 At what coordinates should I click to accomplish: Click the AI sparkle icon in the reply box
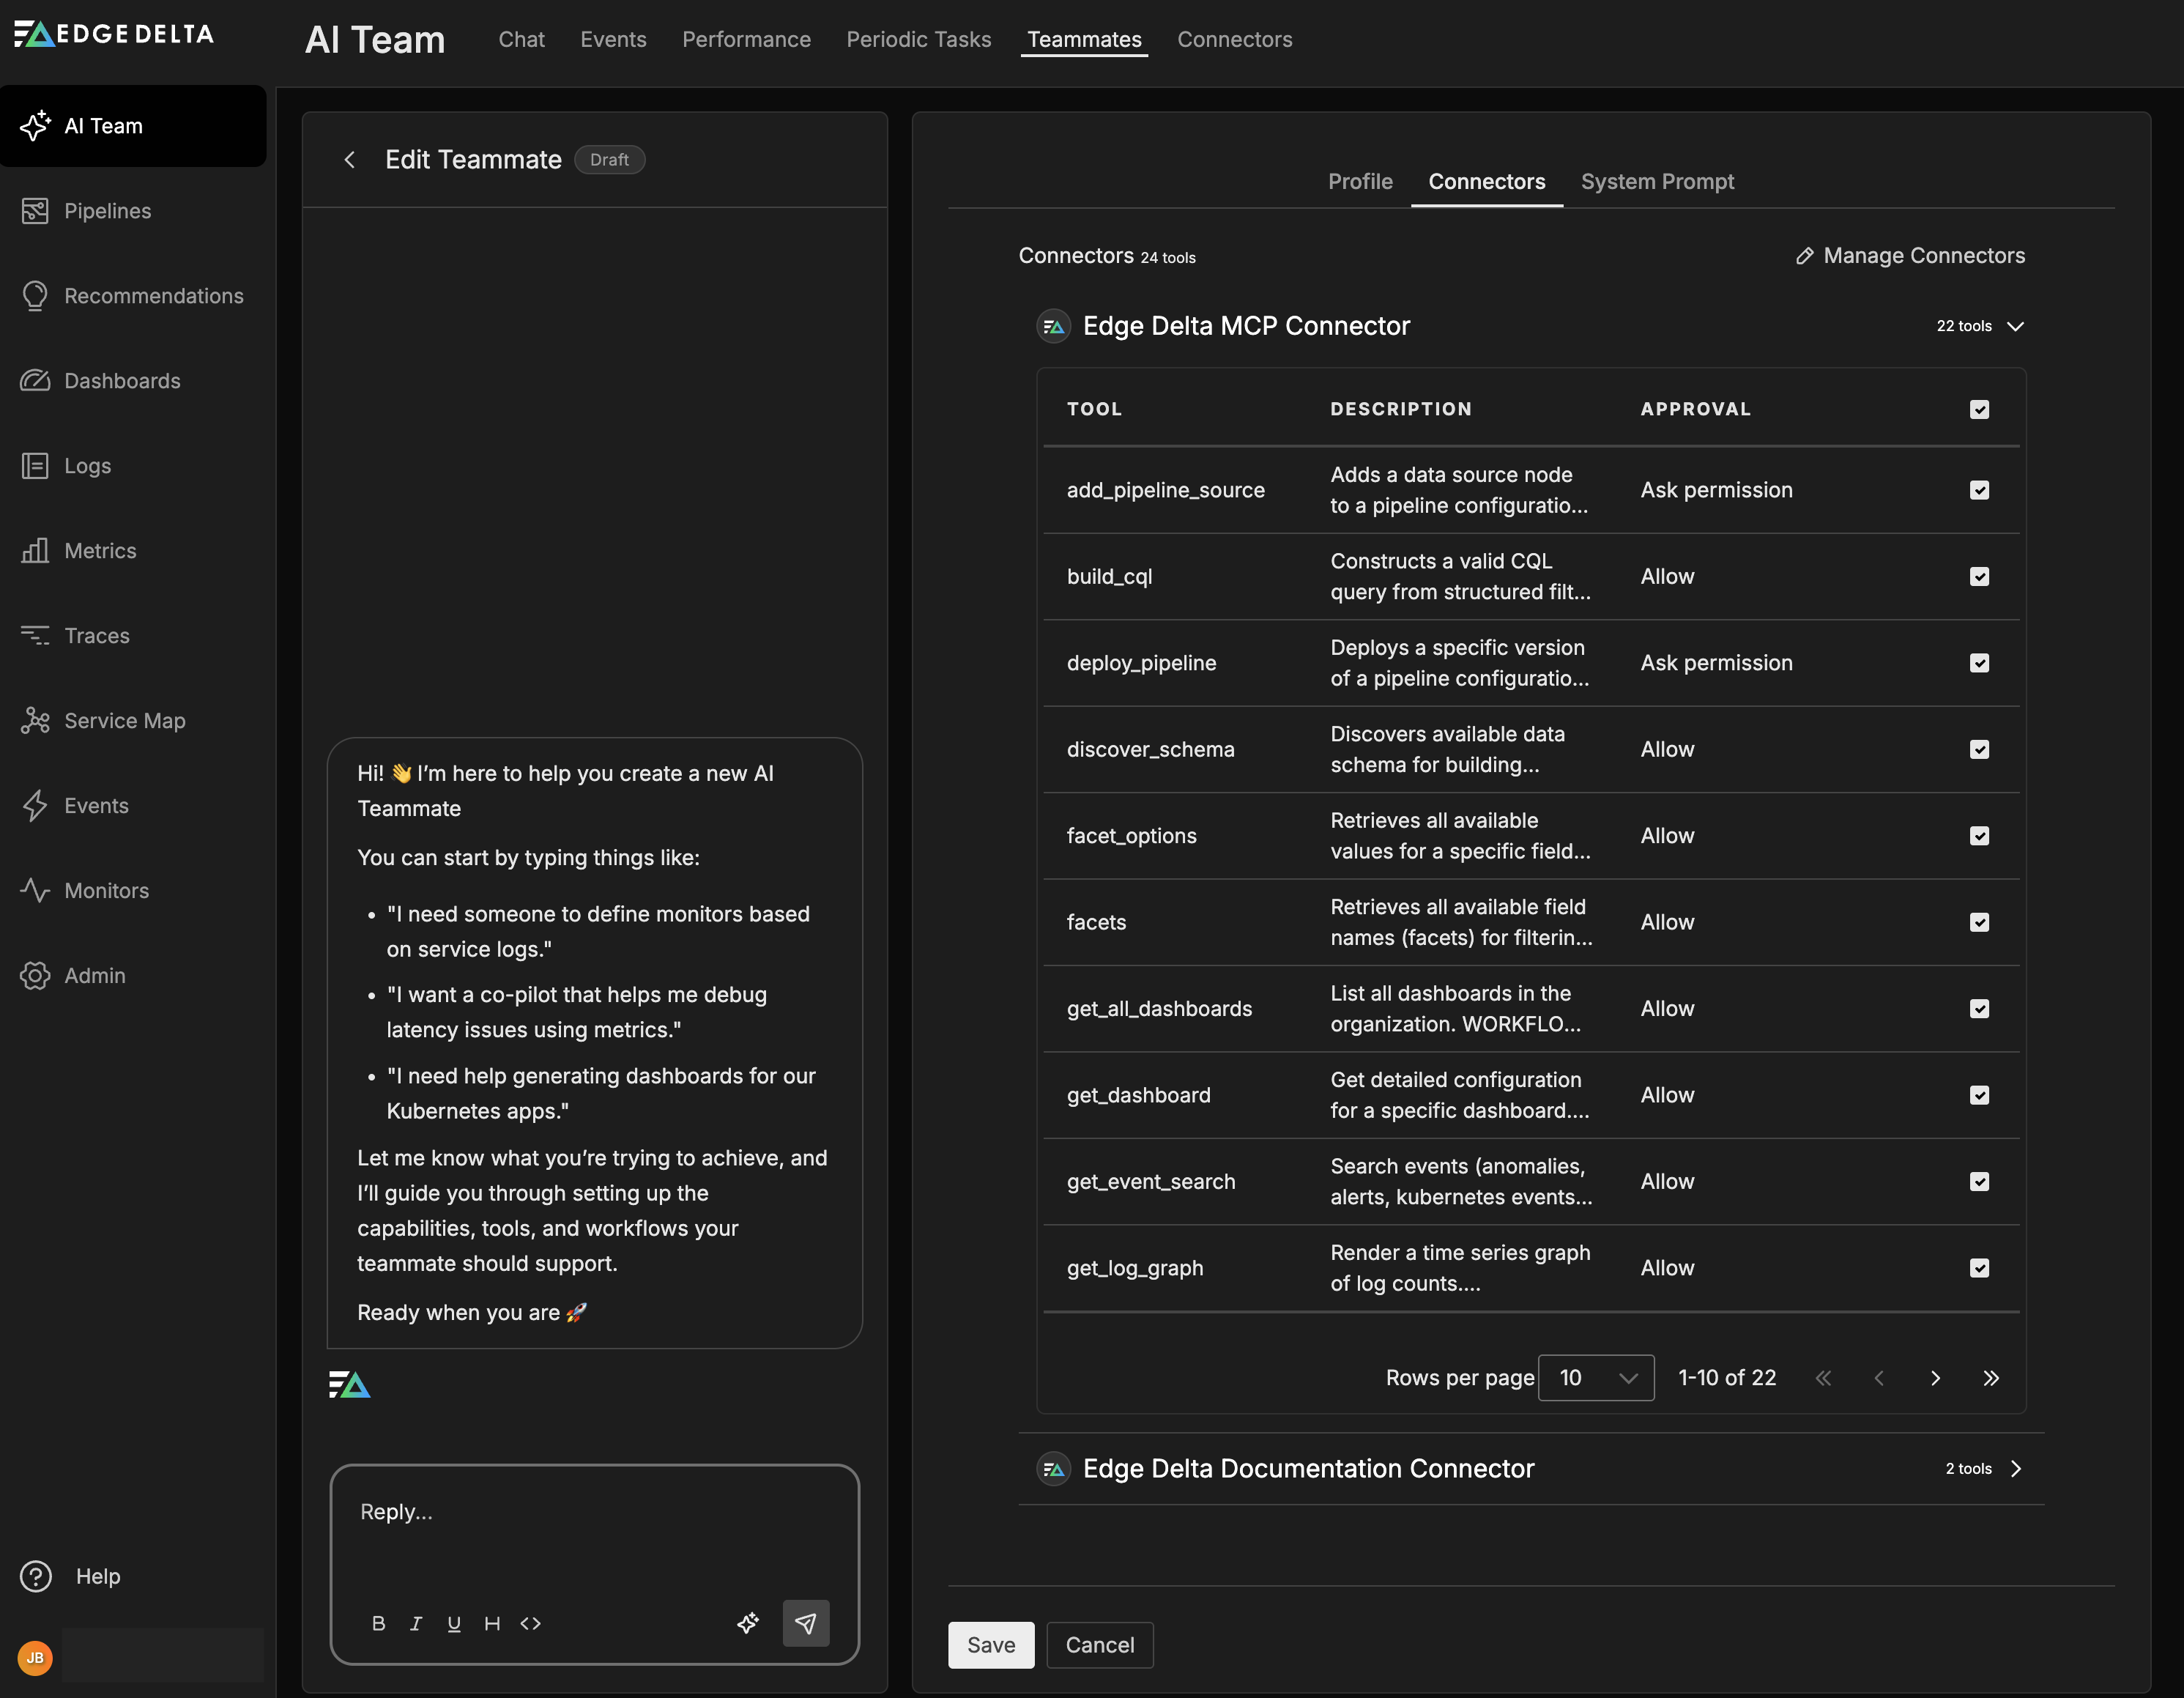(x=748, y=1623)
